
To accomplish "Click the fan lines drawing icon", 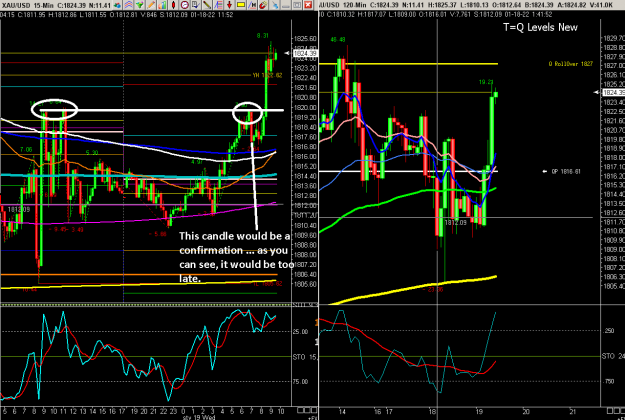I will [218, 5].
